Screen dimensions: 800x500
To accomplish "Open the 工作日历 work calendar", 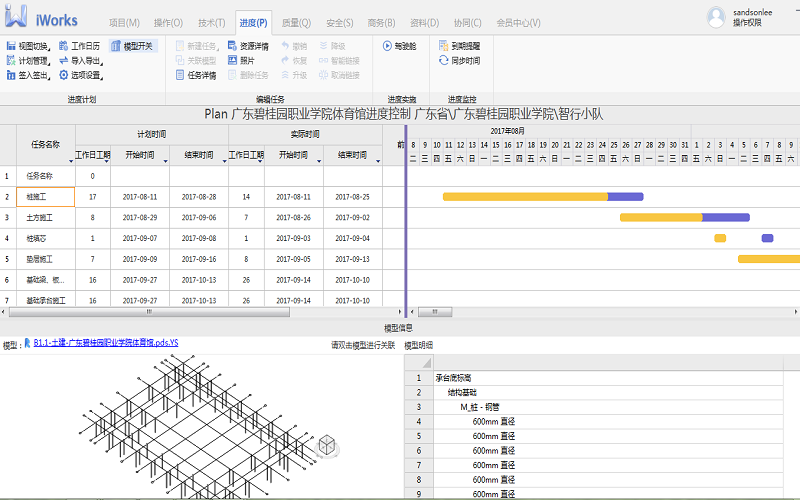I will [79, 46].
